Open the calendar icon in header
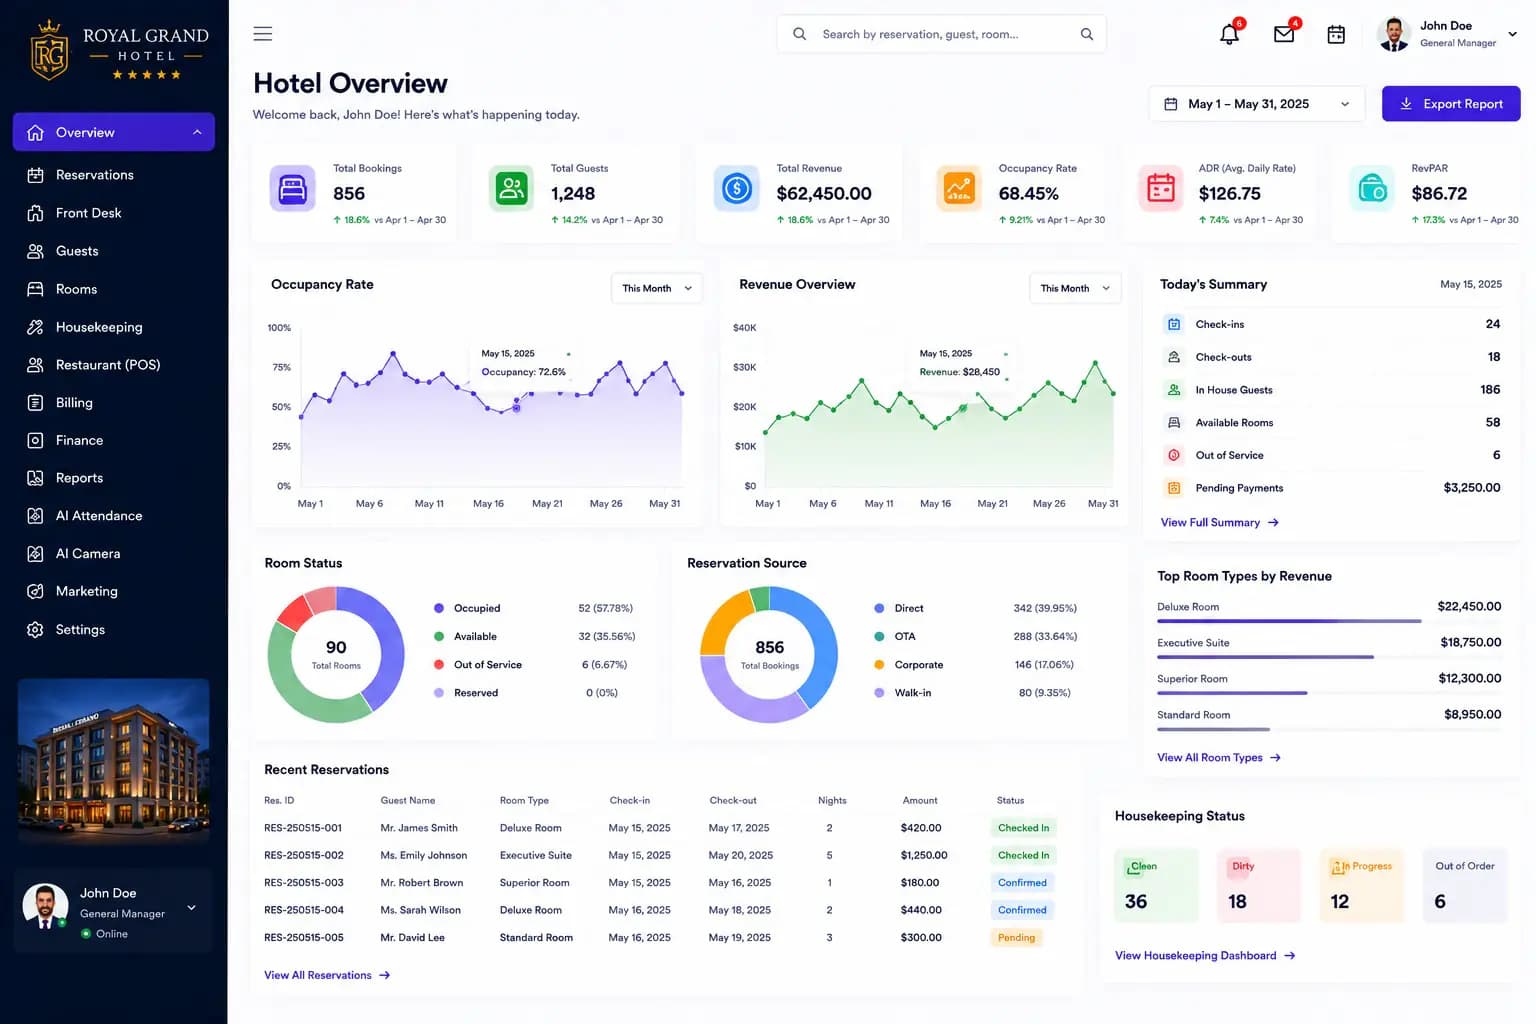 (x=1336, y=35)
